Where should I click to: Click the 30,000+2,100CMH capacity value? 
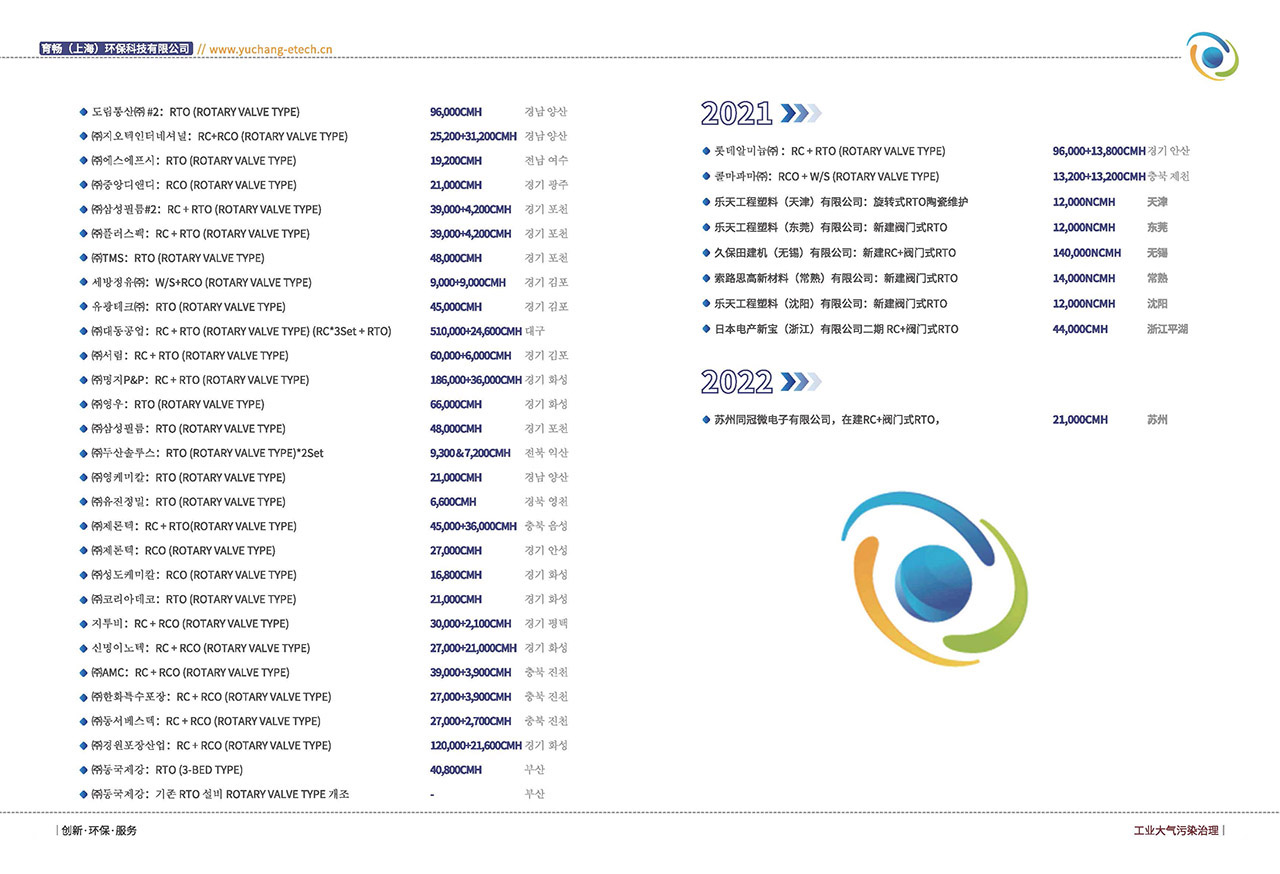point(471,624)
